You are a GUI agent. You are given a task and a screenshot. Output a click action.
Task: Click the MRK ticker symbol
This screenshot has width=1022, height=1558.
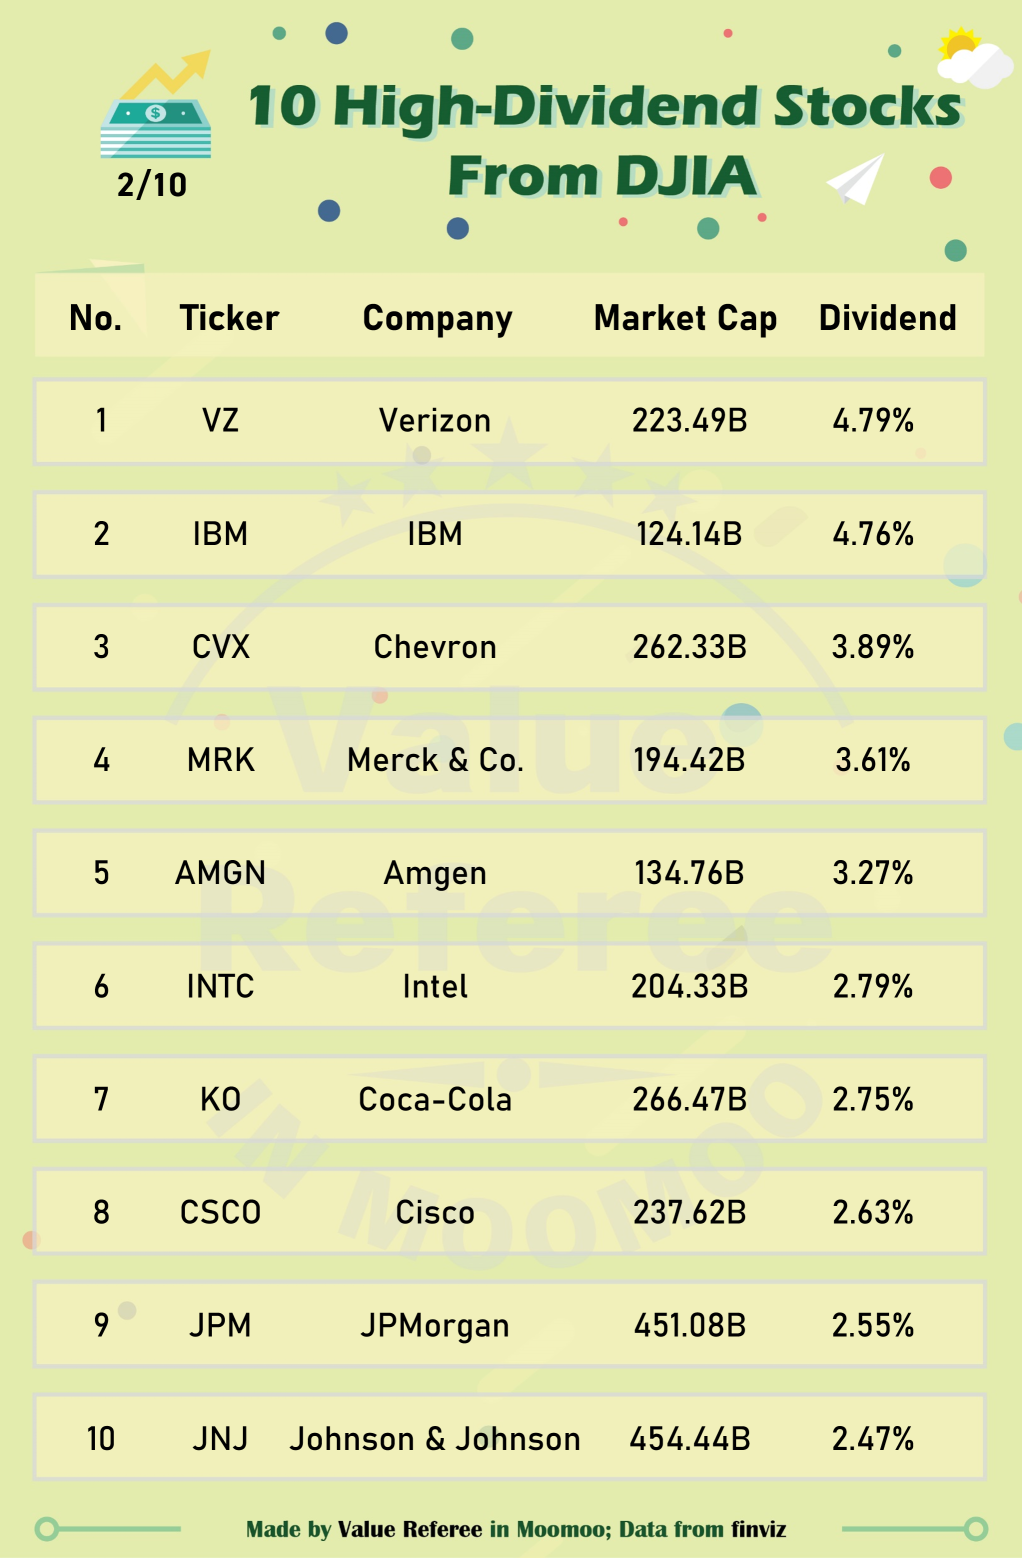pyautogui.click(x=221, y=760)
